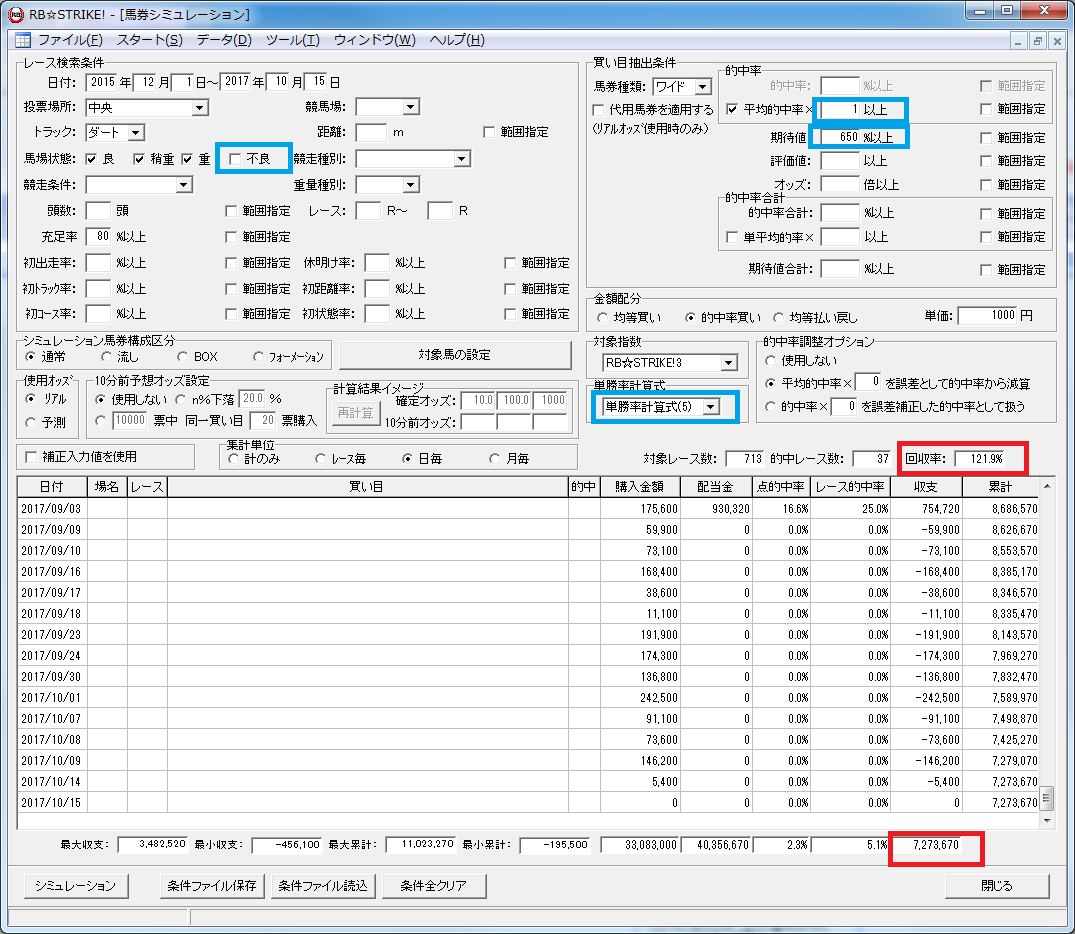Select the 2017/10/01 result row
Image resolution: width=1075 pixels, height=934 pixels.
pyautogui.click(x=529, y=698)
